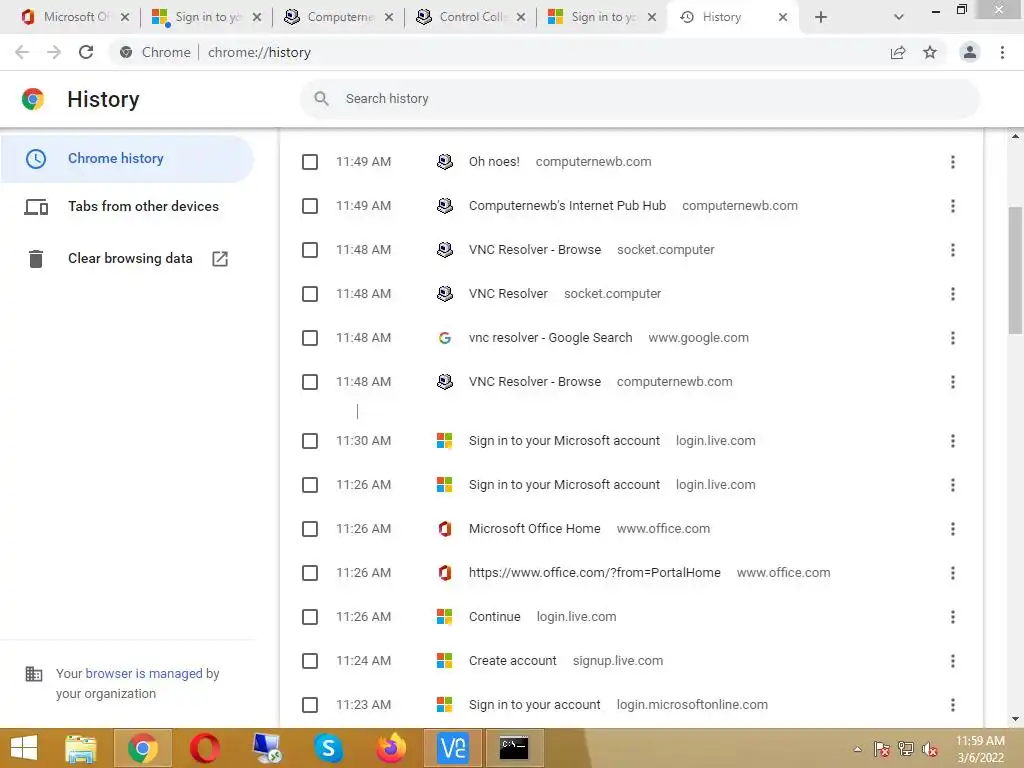The width and height of the screenshot is (1024, 768).
Task: Open https://www.office.com/?from=PortalHome link
Action: point(595,573)
